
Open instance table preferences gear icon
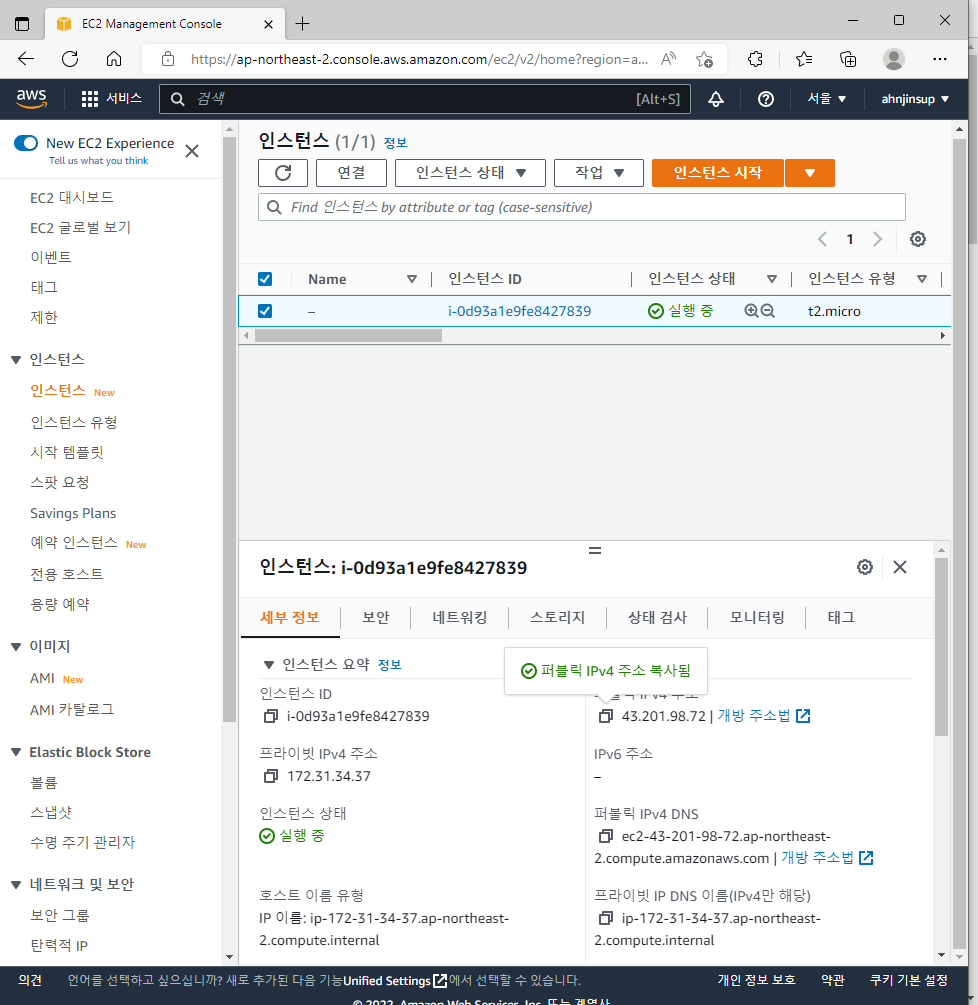tap(918, 239)
